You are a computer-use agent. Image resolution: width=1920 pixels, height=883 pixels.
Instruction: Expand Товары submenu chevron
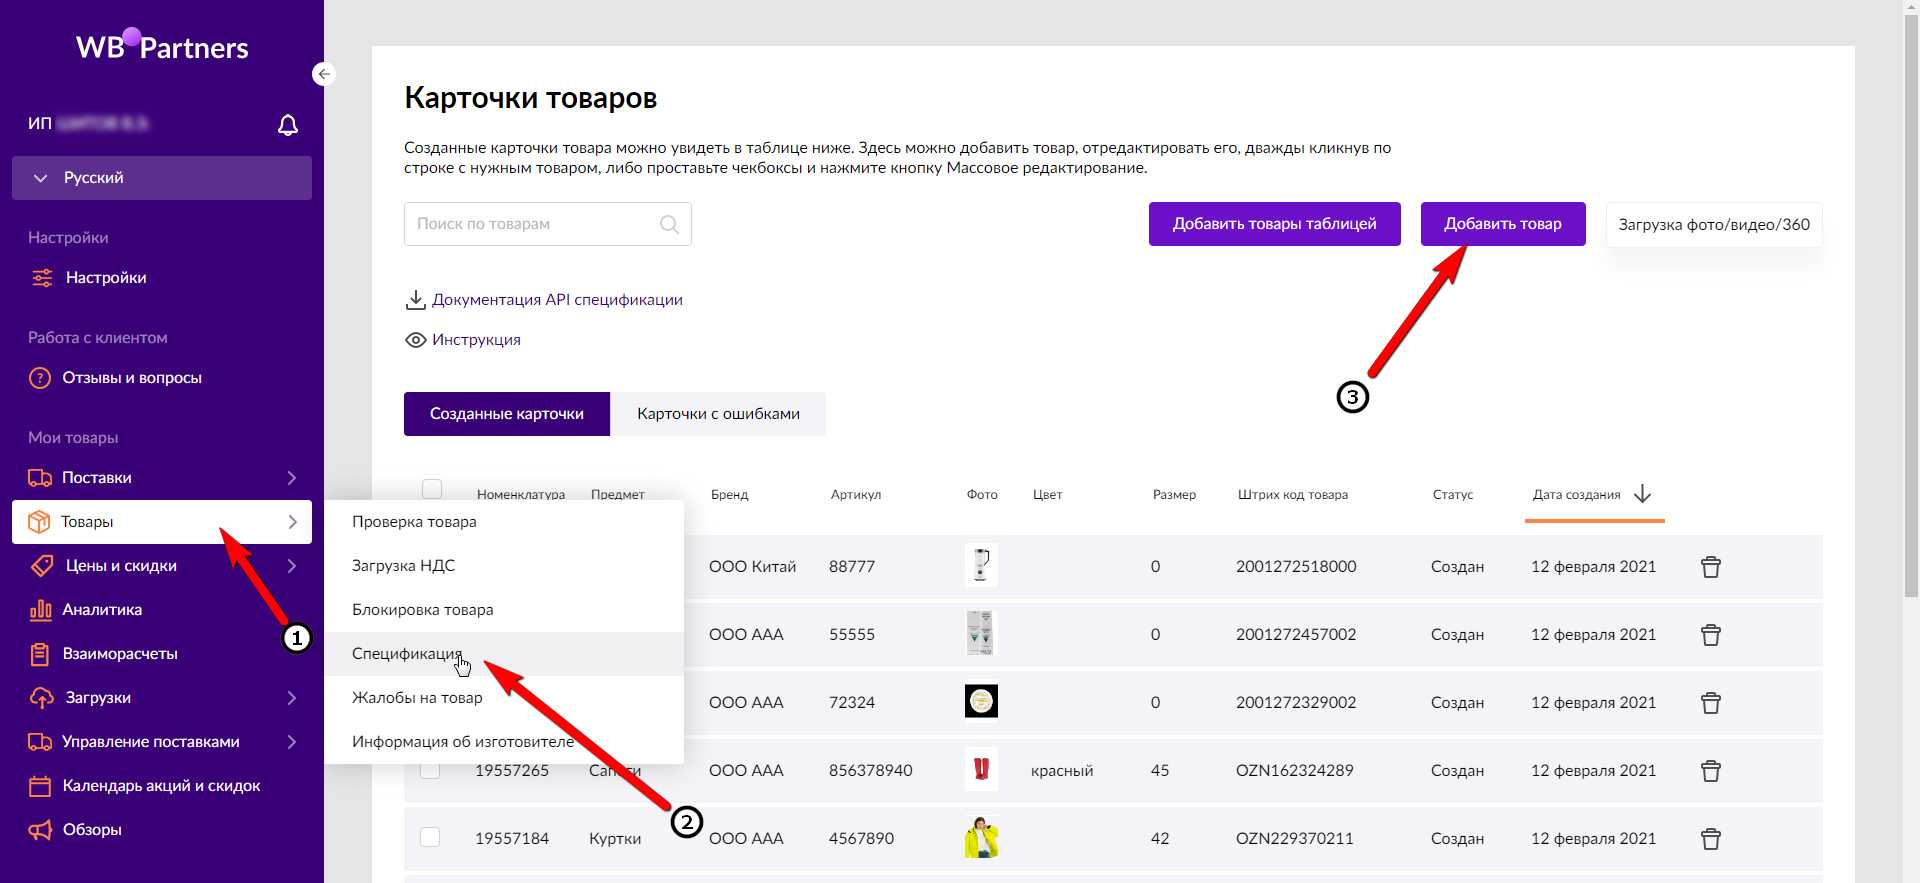(x=292, y=522)
